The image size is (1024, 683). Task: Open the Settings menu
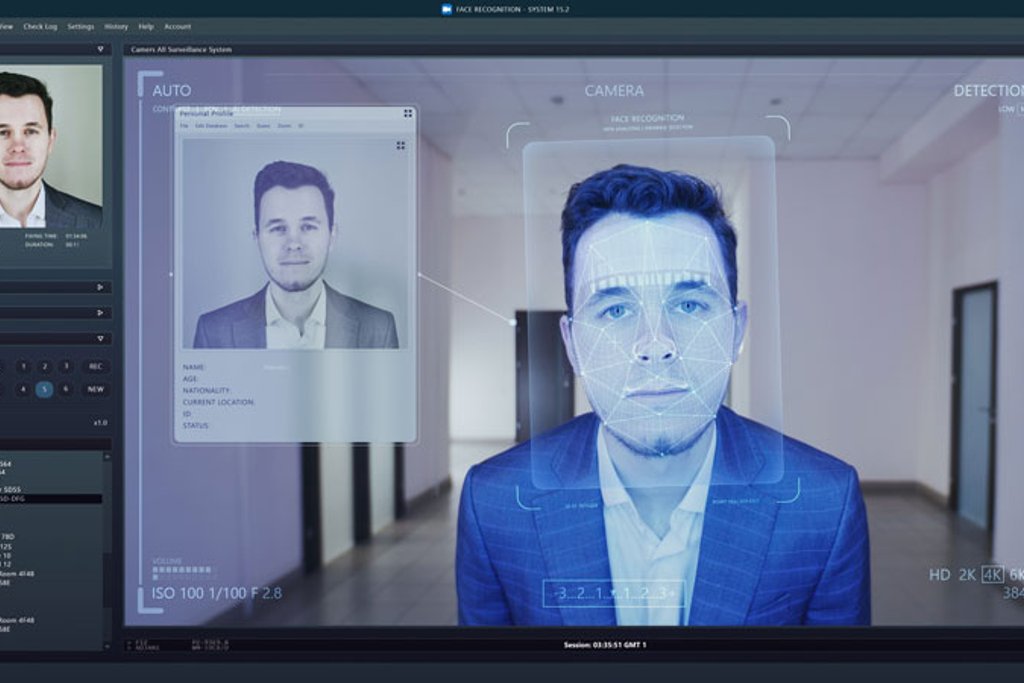pyautogui.click(x=80, y=27)
